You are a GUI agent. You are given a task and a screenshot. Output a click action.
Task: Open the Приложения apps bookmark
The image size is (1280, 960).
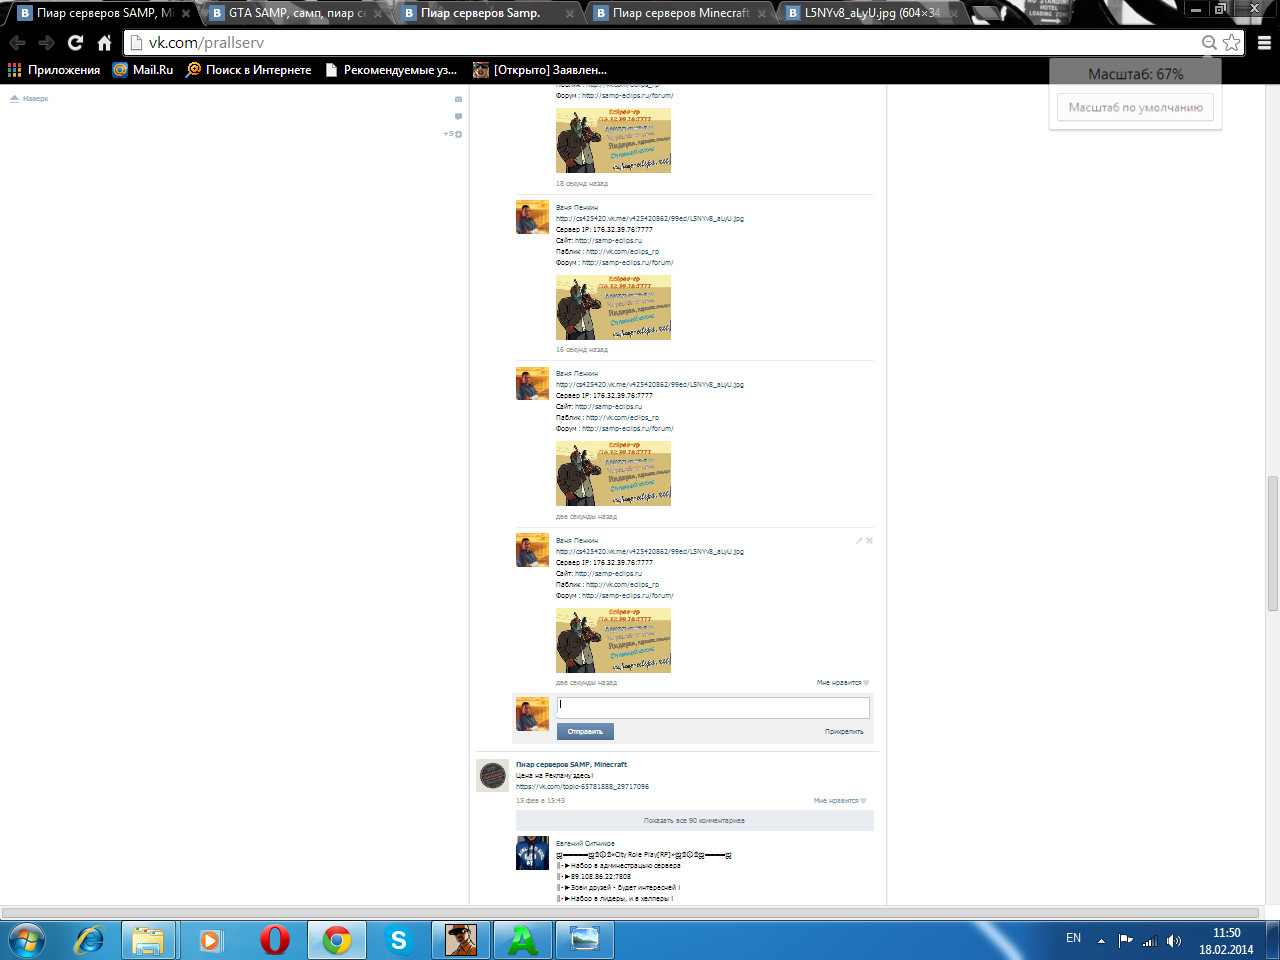click(x=54, y=70)
